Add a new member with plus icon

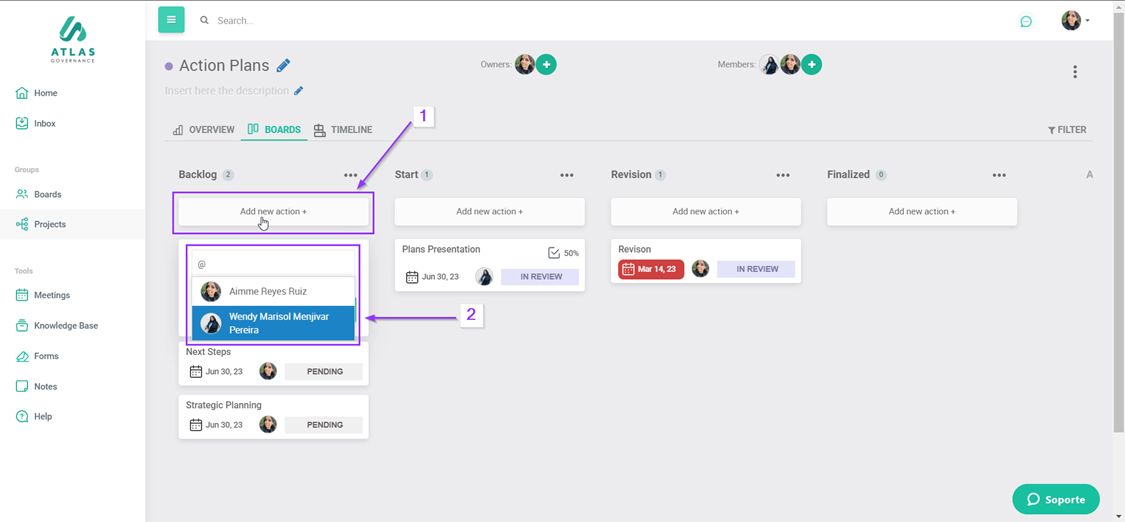[x=812, y=65]
